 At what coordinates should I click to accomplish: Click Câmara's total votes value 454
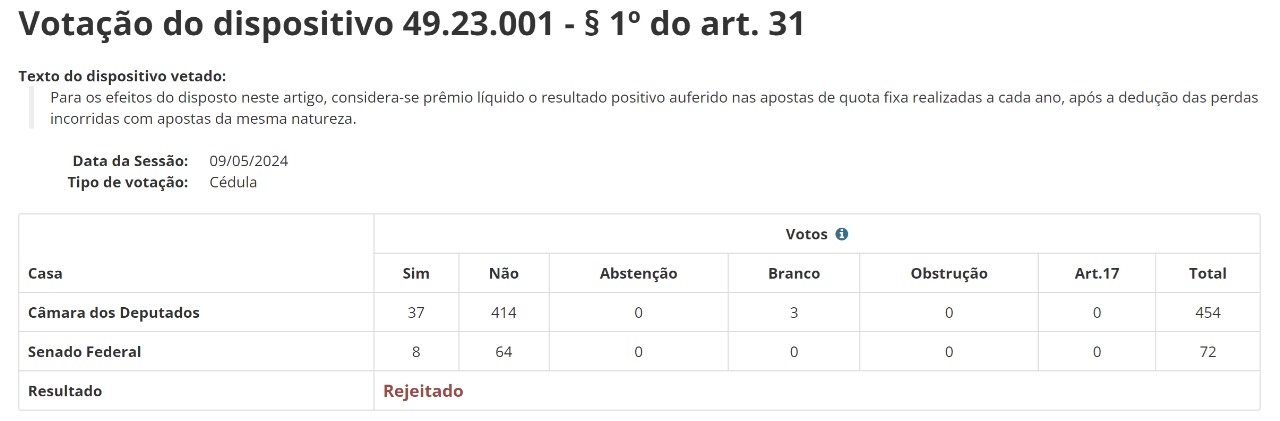(1208, 312)
